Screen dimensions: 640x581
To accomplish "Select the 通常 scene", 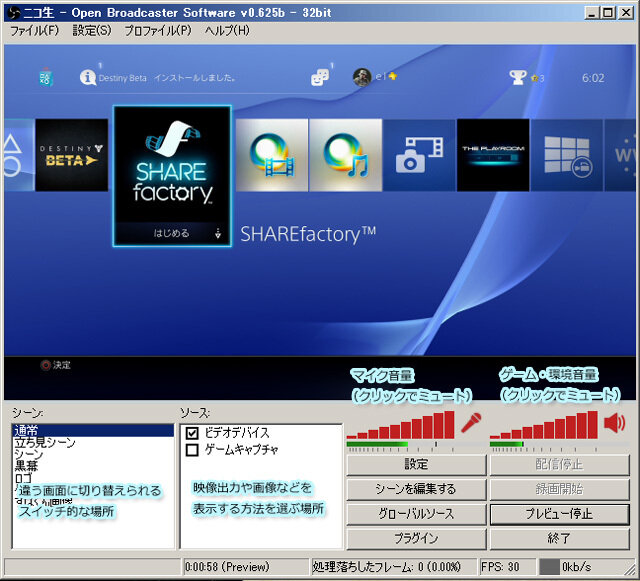I will pos(93,430).
